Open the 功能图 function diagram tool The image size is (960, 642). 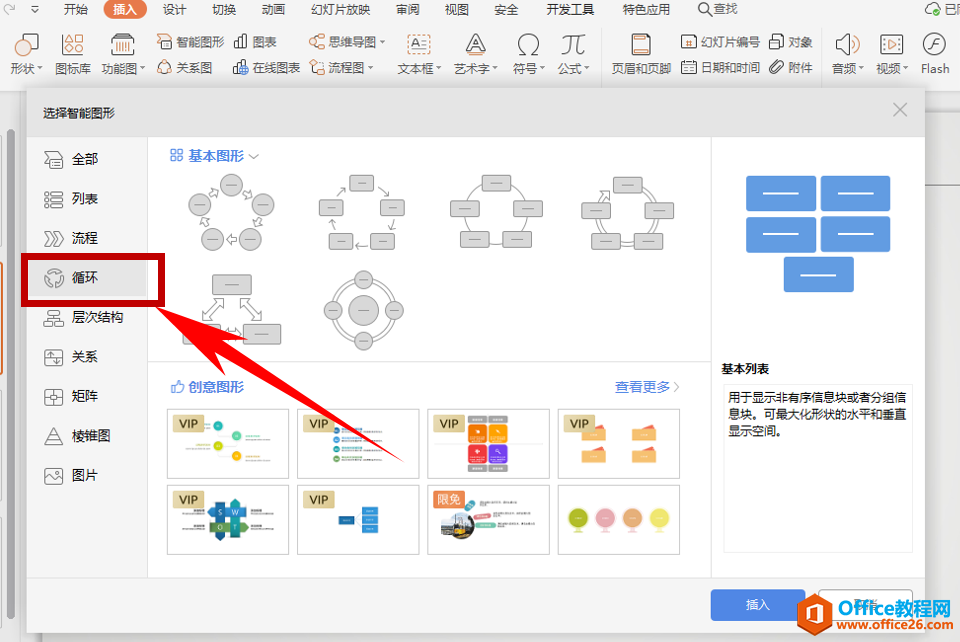coord(122,54)
